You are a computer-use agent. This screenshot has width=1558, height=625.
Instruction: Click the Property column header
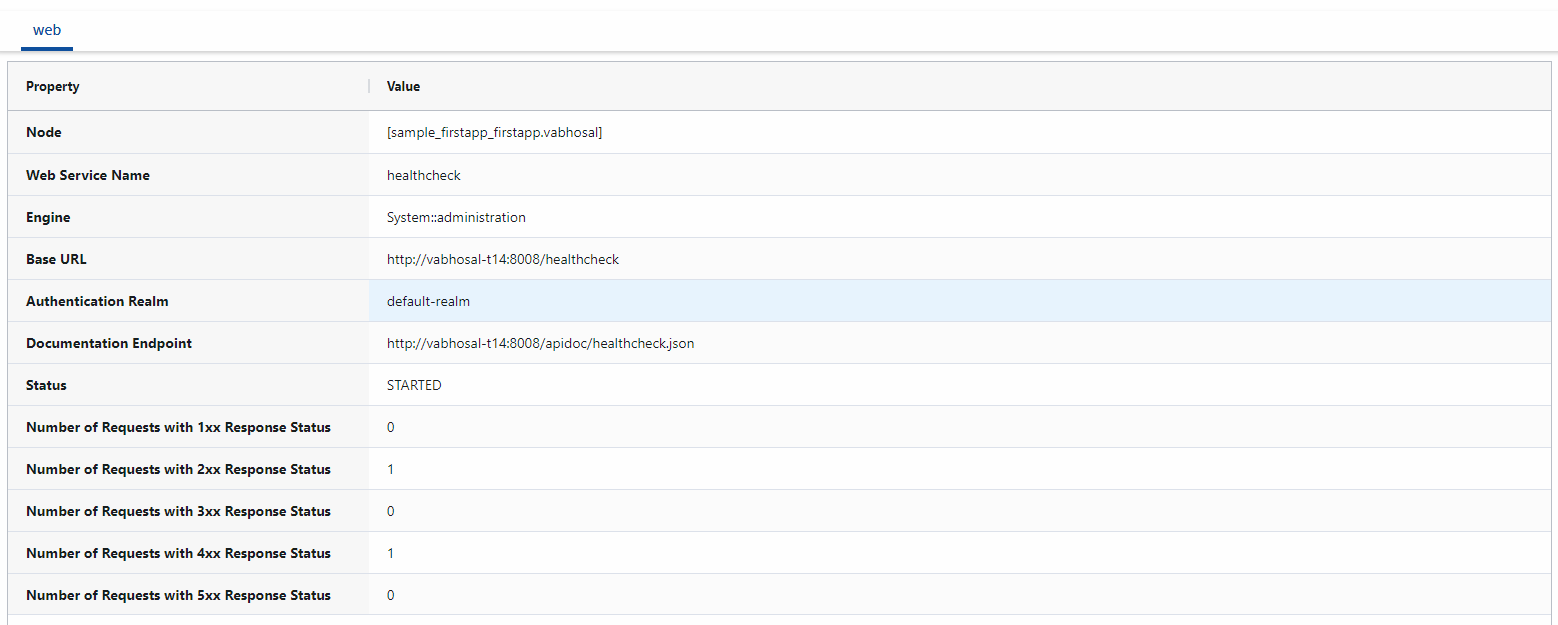coord(53,87)
